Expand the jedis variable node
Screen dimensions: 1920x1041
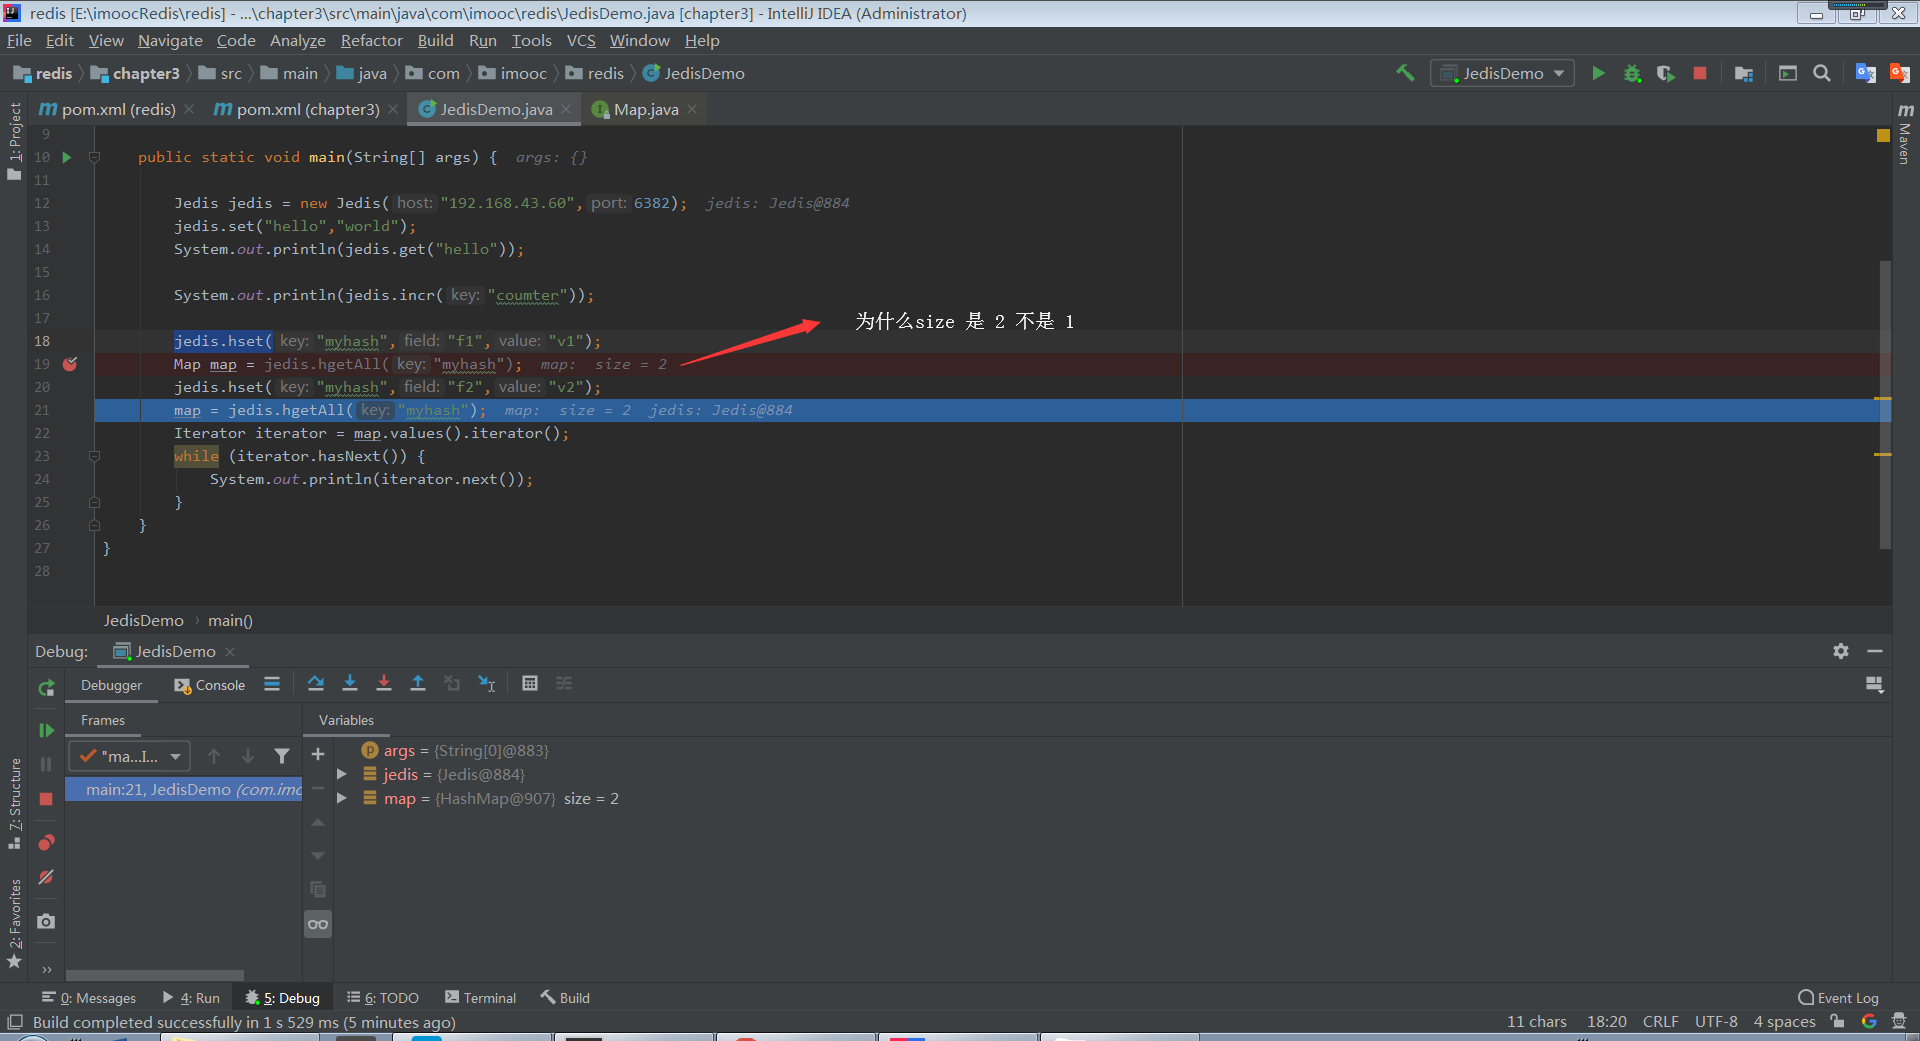[342, 774]
